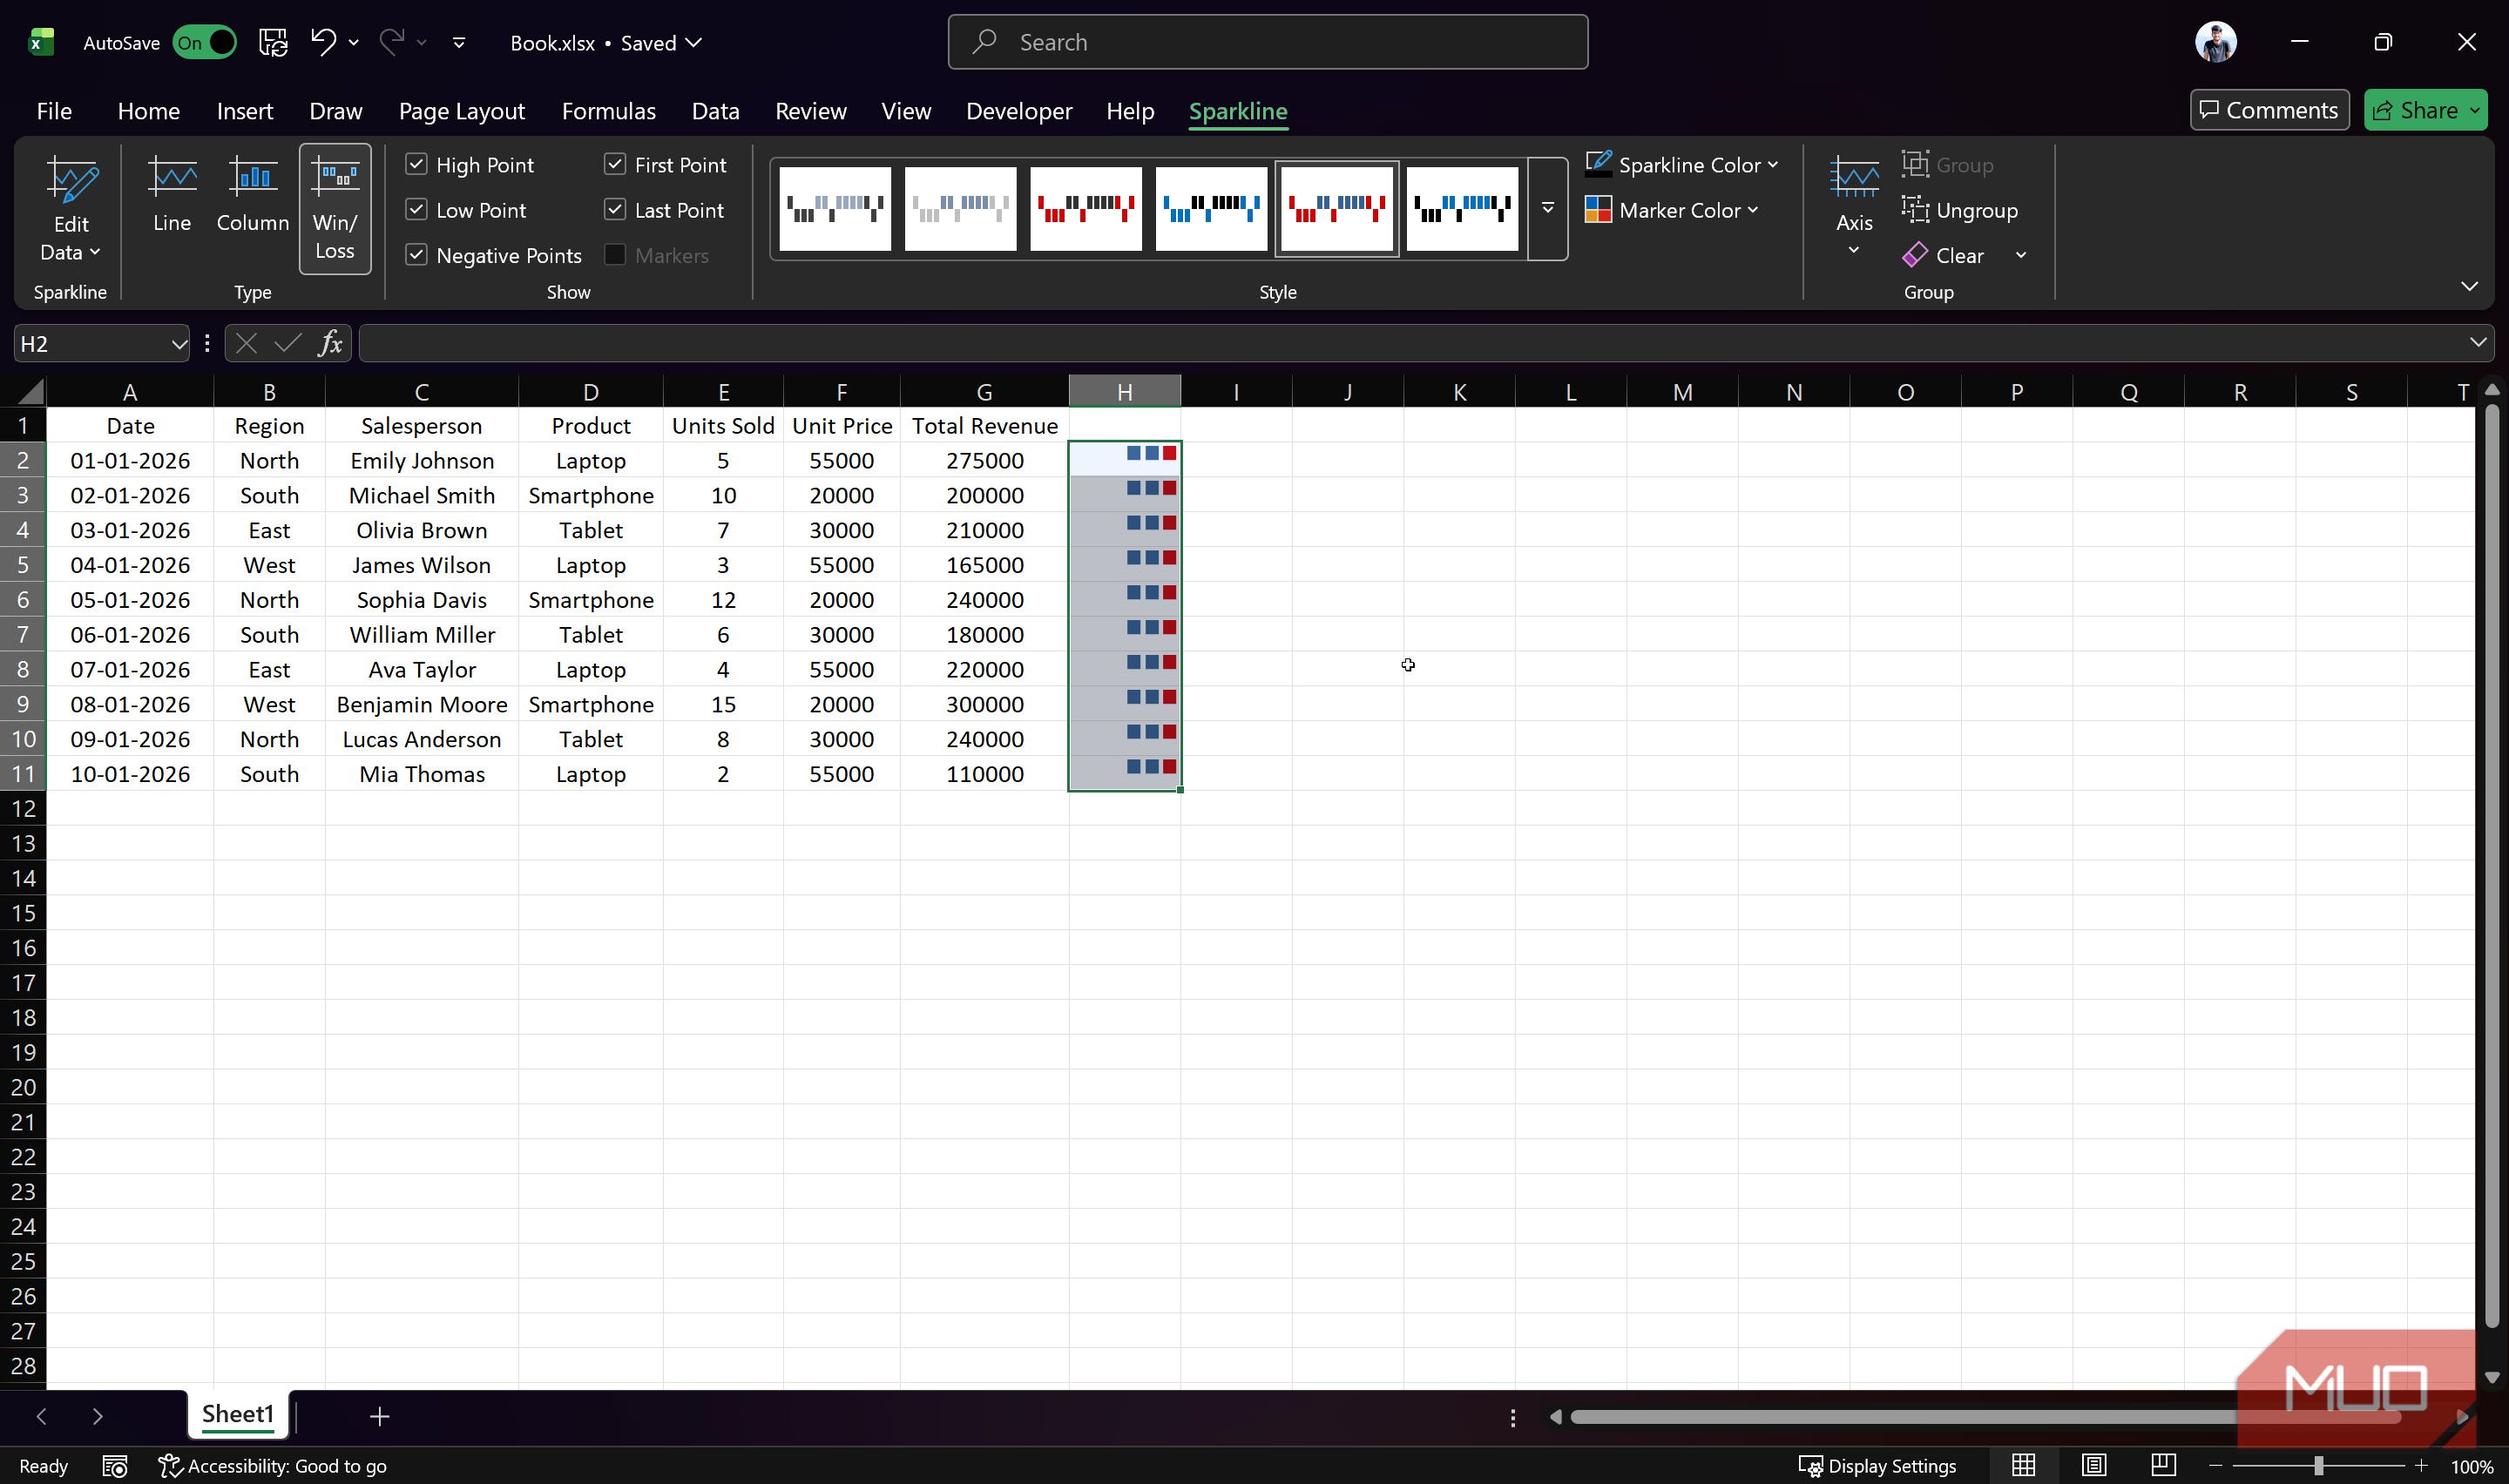This screenshot has width=2509, height=1484.
Task: Click the Comments button
Action: click(x=2270, y=110)
